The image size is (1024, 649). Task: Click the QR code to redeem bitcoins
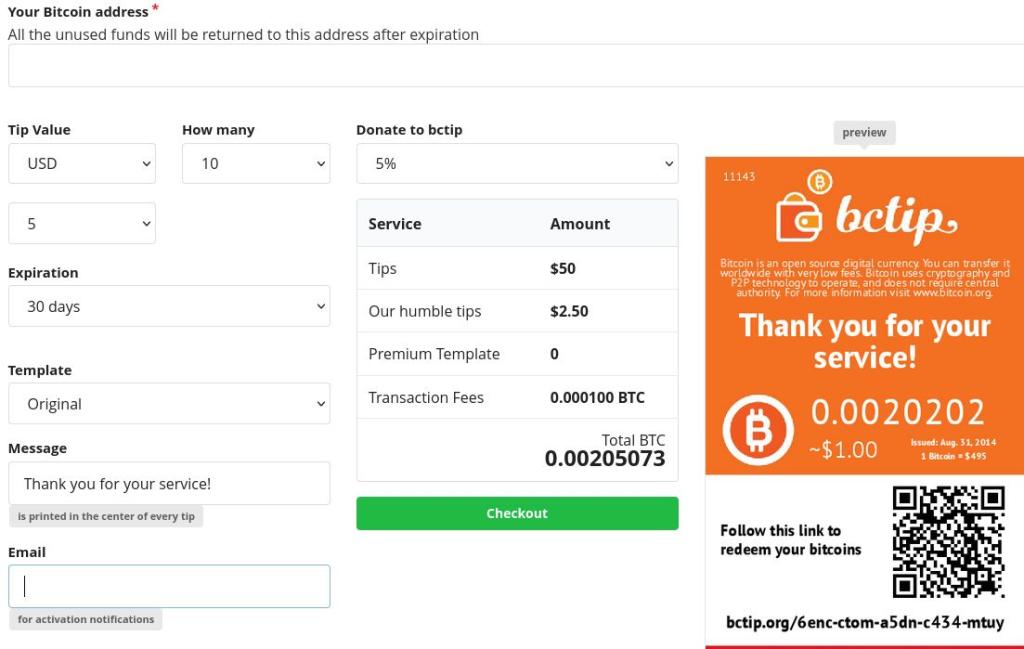(948, 539)
